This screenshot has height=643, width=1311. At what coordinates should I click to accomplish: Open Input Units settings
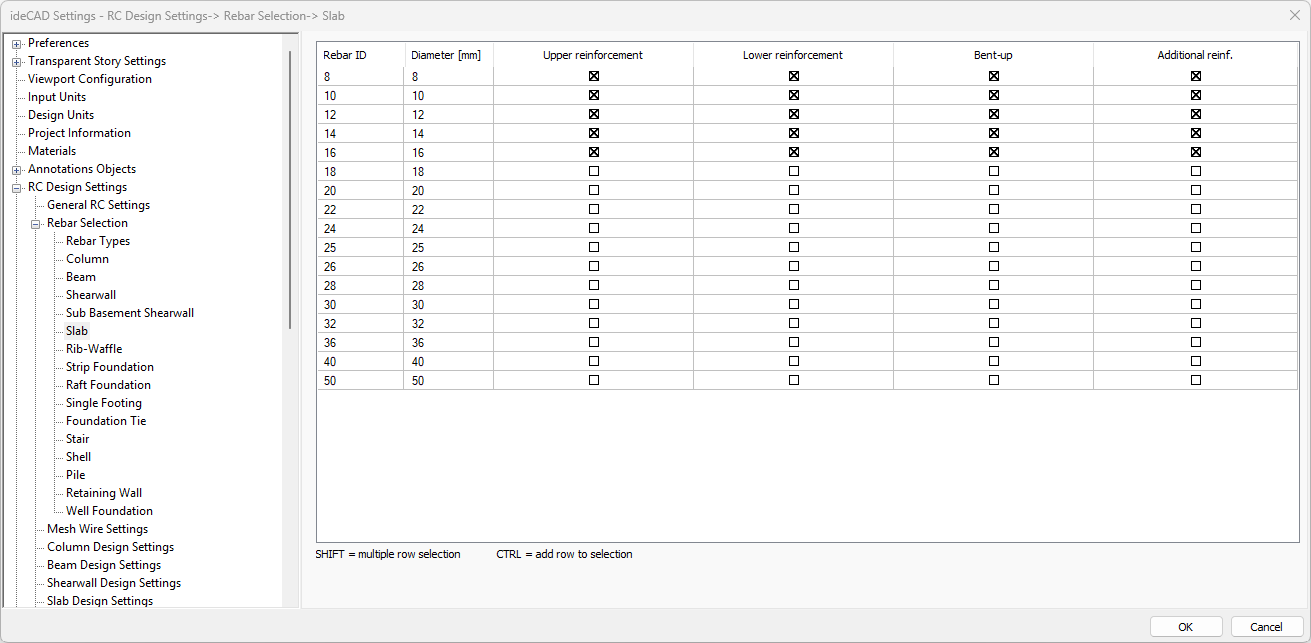pyautogui.click(x=57, y=97)
